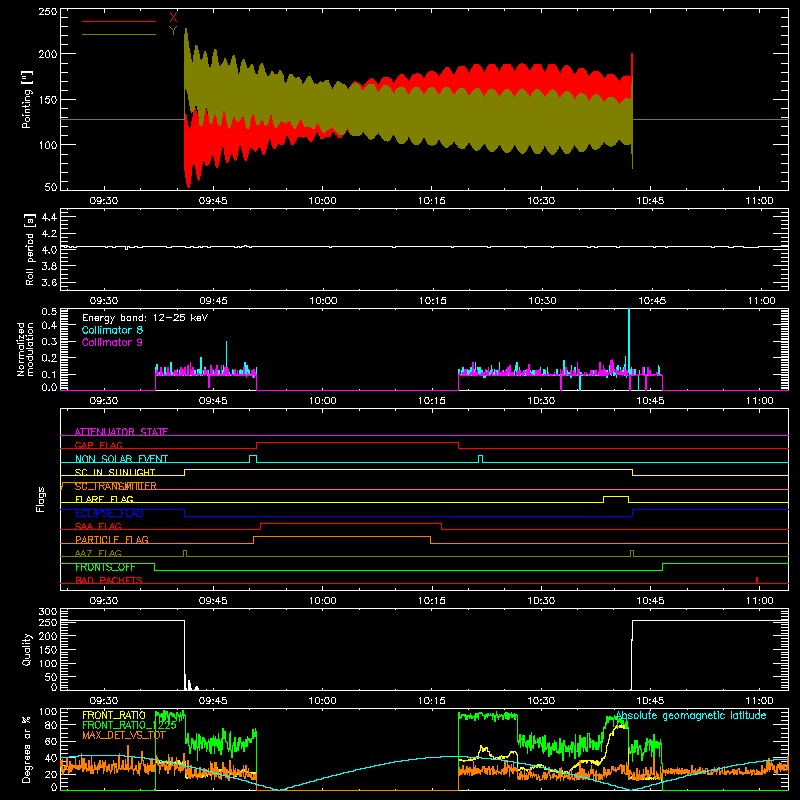Click the 'Normalized modulation' axis label

click(x=25, y=349)
